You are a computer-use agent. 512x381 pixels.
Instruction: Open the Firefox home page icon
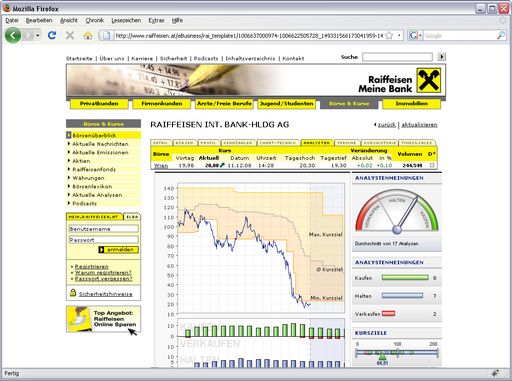(88, 35)
